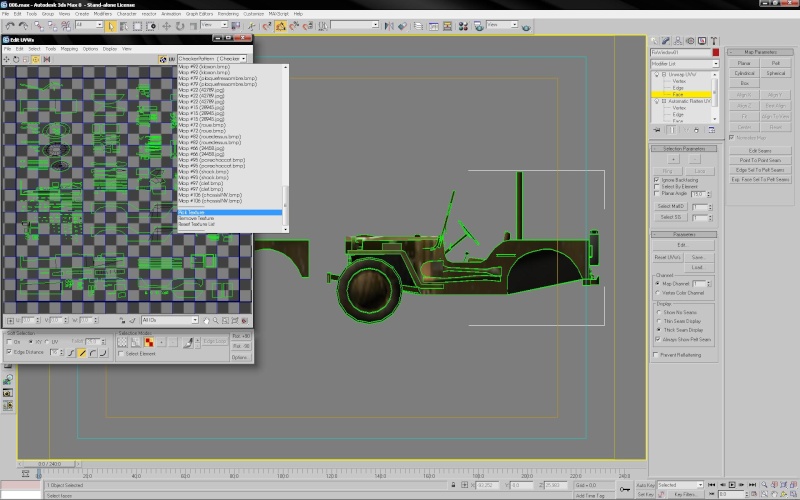Open the Hierarchy tab in command panel
The width and height of the screenshot is (800, 500).
tap(678, 40)
